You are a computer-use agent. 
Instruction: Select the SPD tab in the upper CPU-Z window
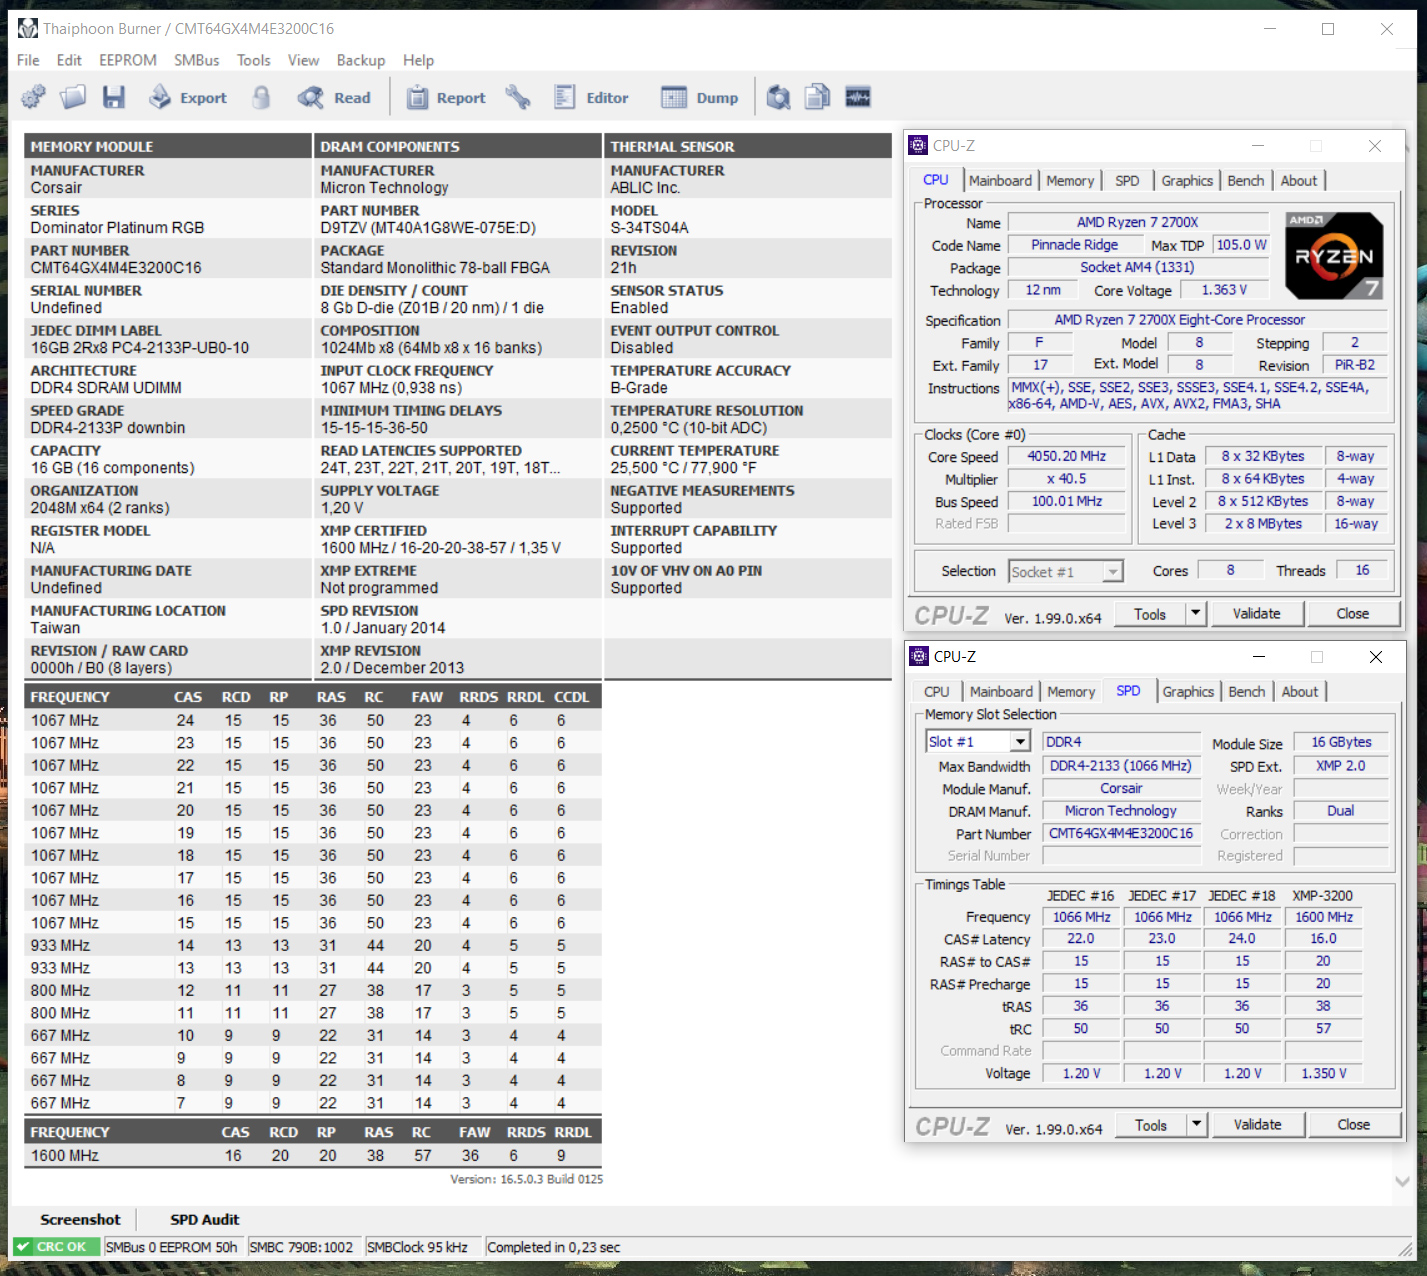pyautogui.click(x=1127, y=181)
